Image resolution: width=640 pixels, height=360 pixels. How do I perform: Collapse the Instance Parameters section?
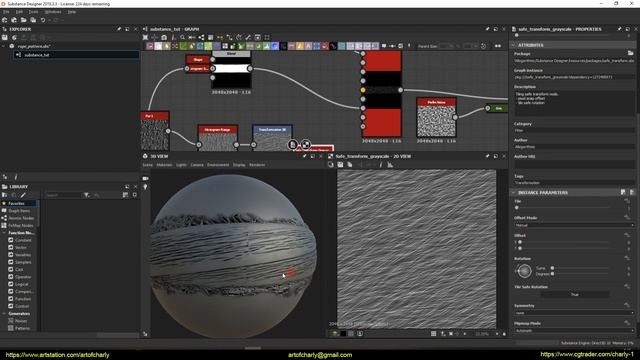pyautogui.click(x=513, y=193)
